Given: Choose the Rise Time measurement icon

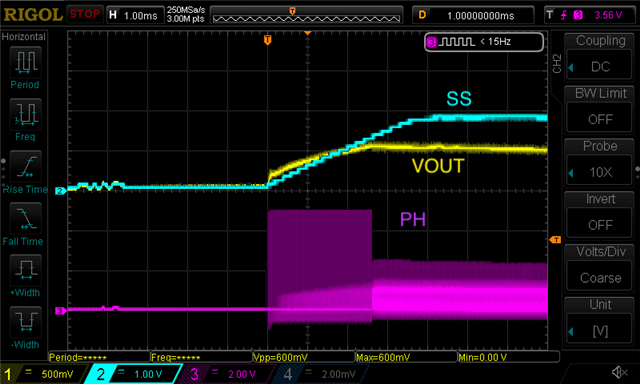Looking at the screenshot, I should click(x=25, y=166).
